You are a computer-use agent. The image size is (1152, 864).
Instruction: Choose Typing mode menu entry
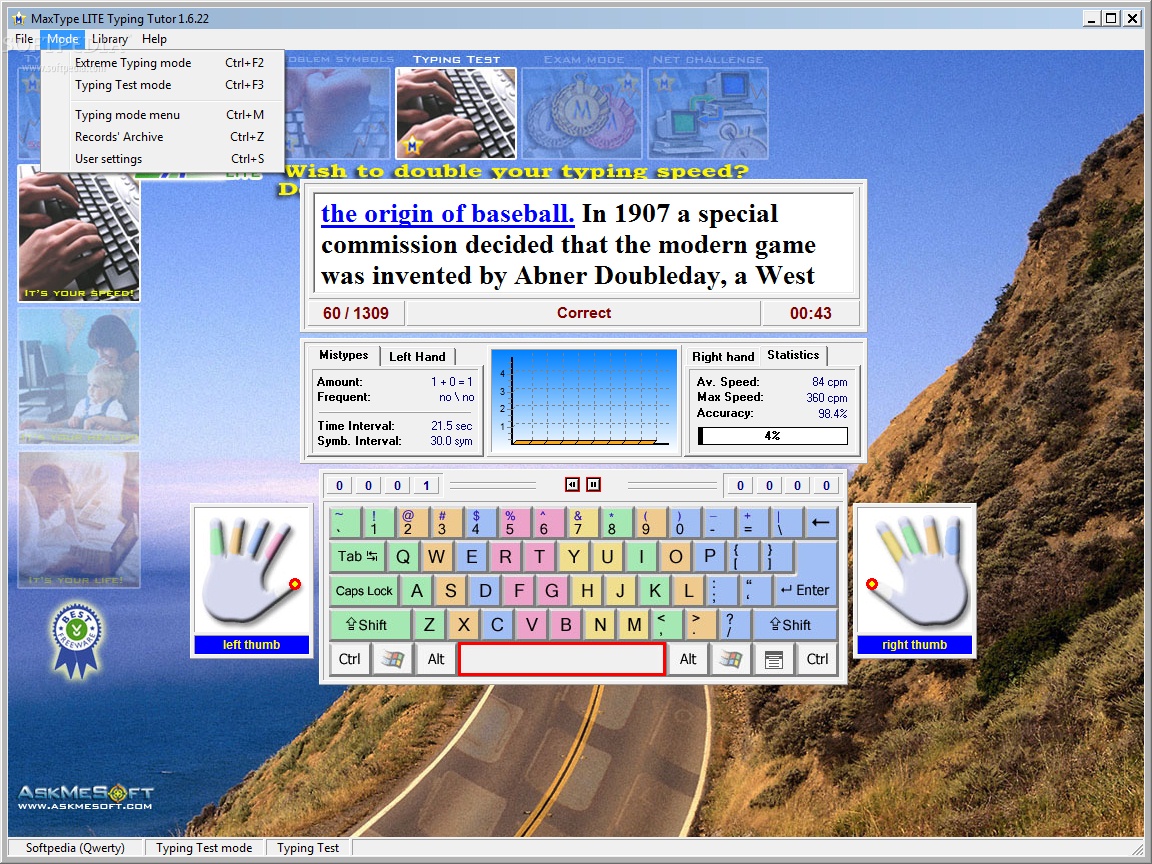pos(163,115)
